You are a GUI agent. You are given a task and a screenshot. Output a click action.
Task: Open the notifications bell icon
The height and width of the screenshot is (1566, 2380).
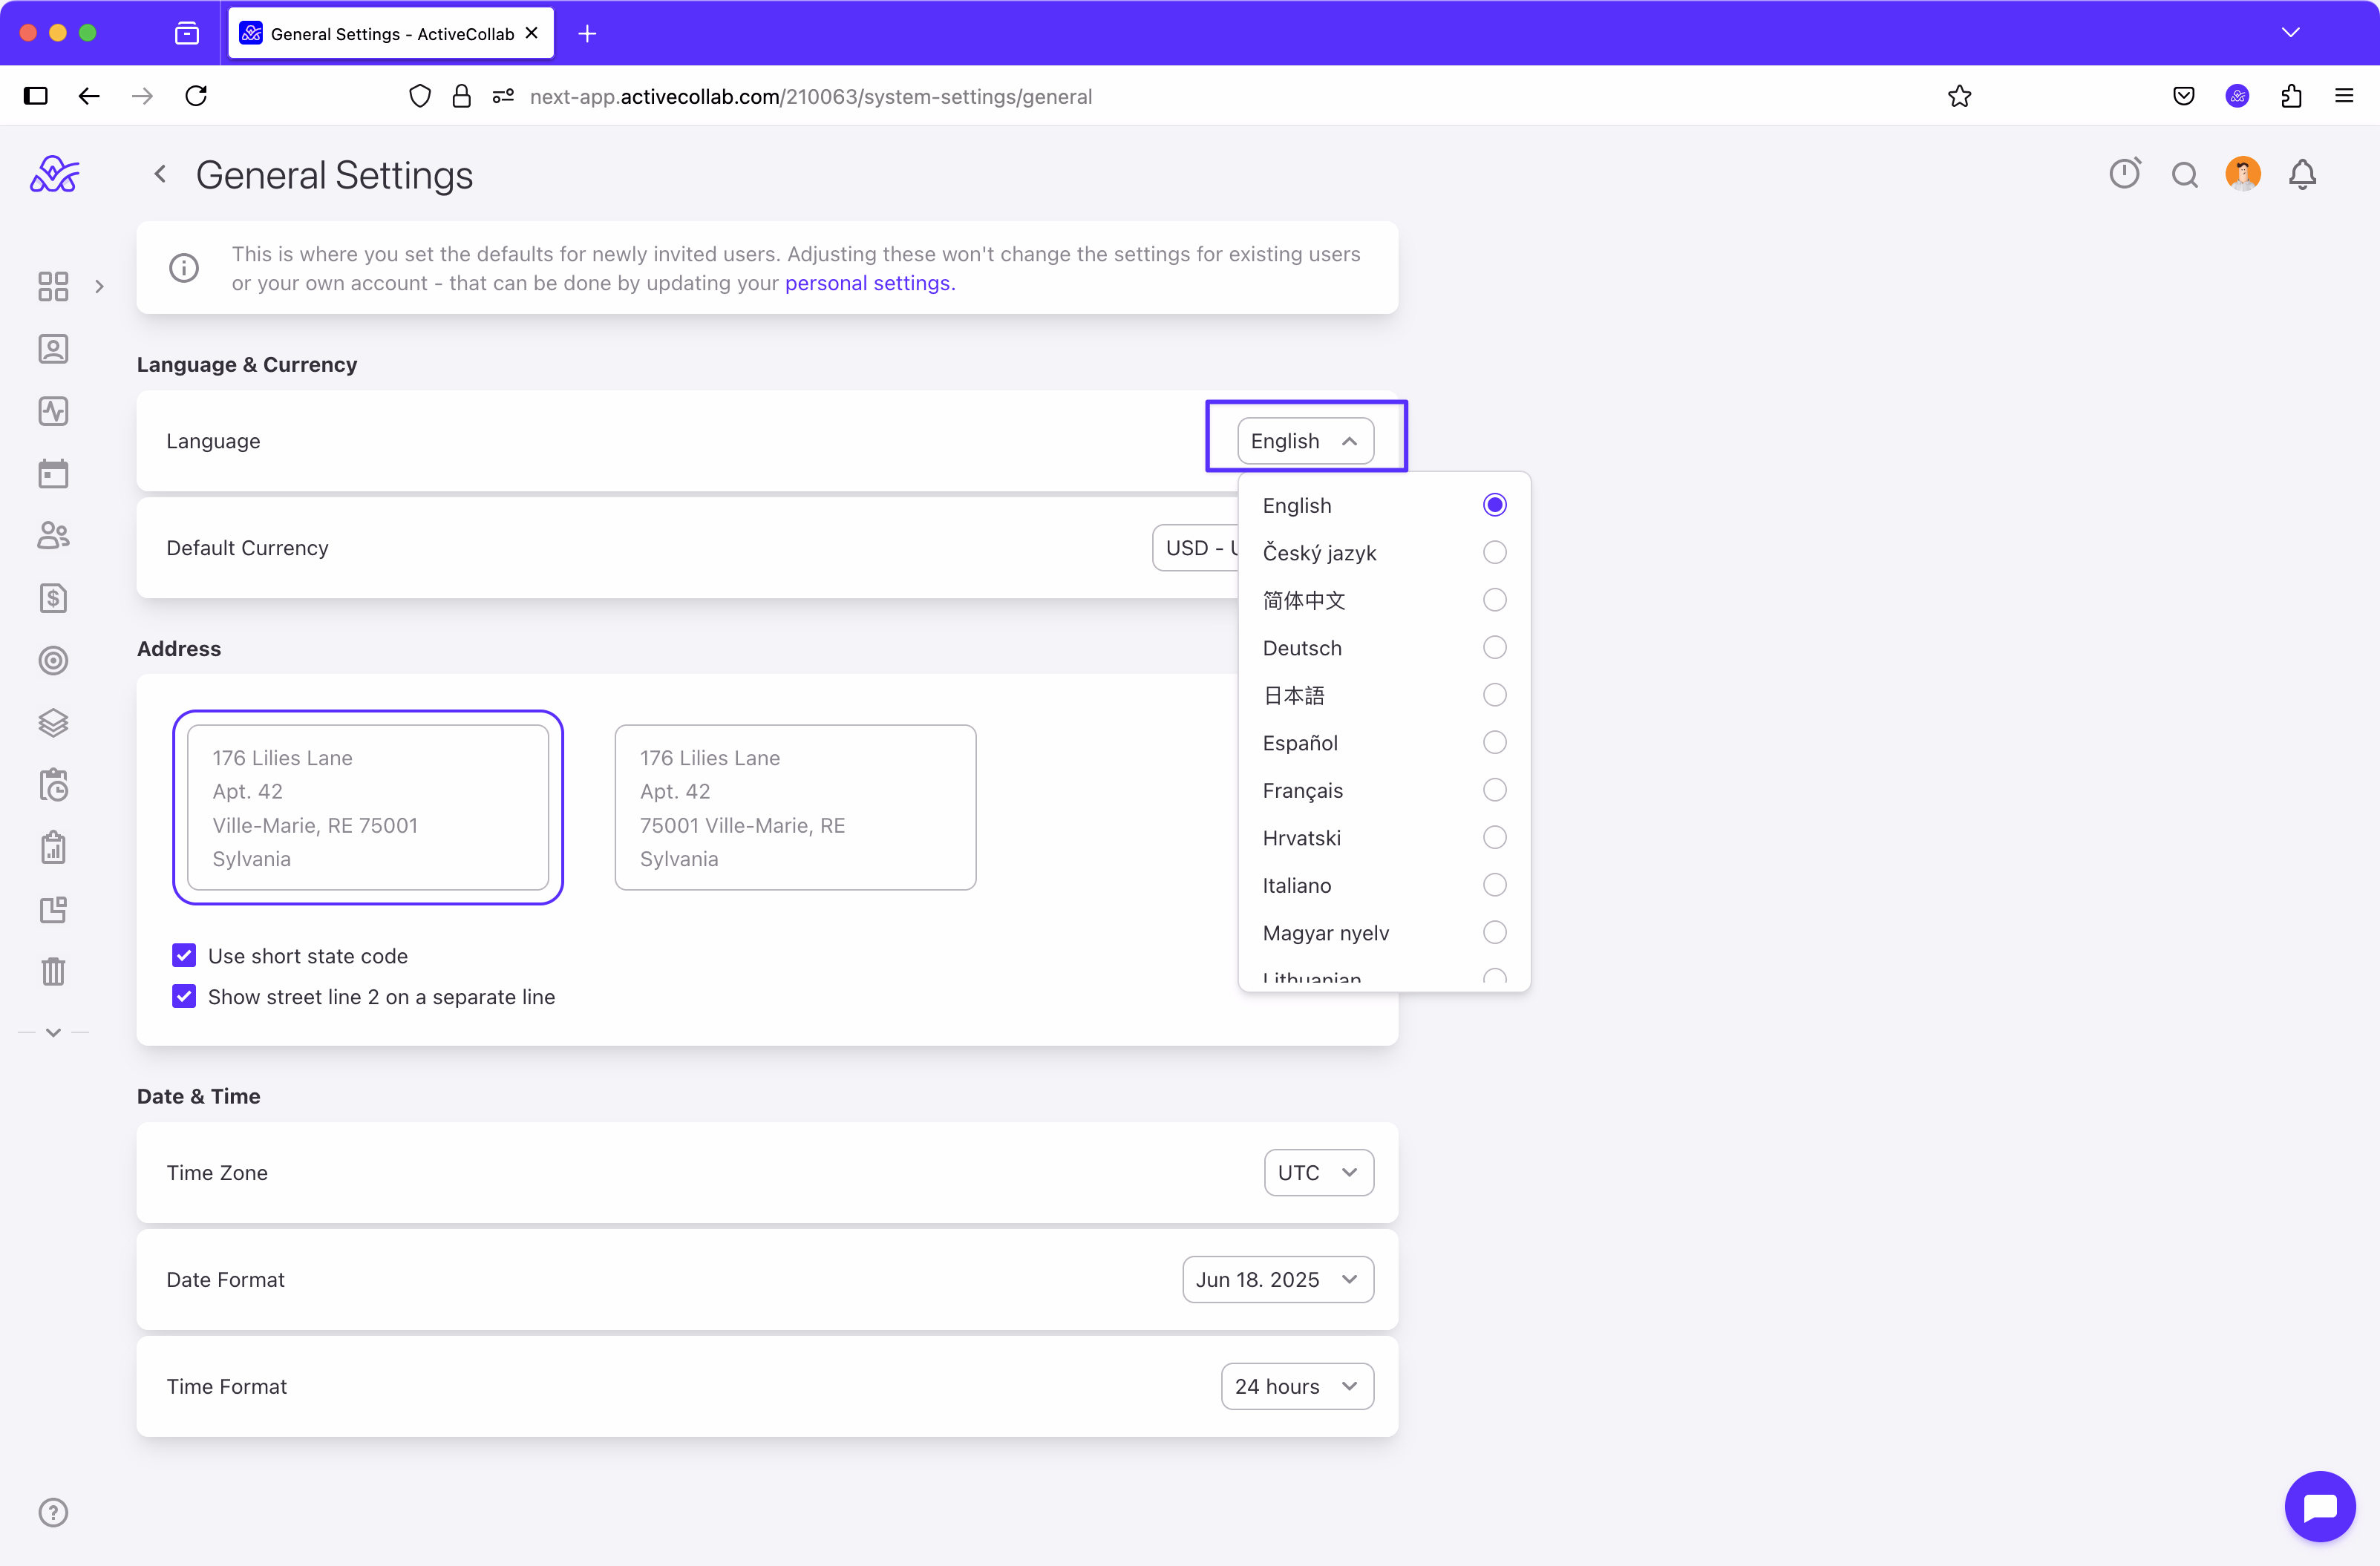2302,174
